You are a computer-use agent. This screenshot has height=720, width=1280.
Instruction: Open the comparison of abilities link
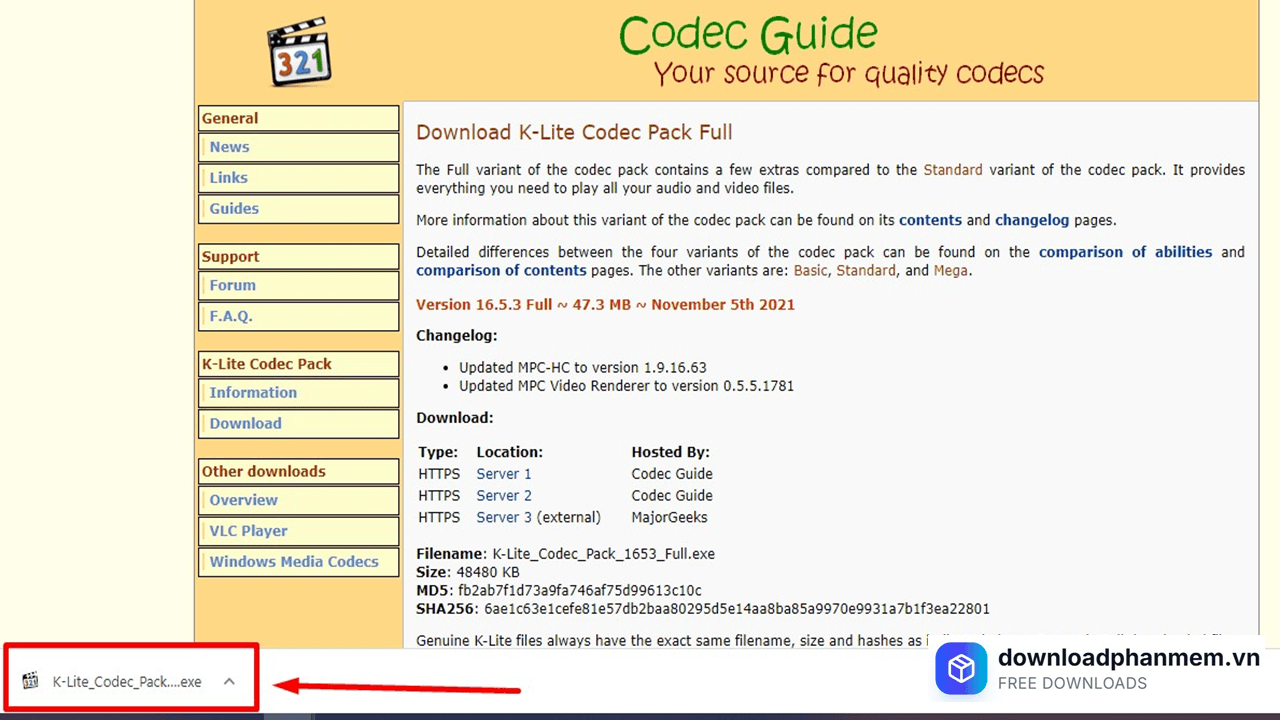click(1125, 252)
